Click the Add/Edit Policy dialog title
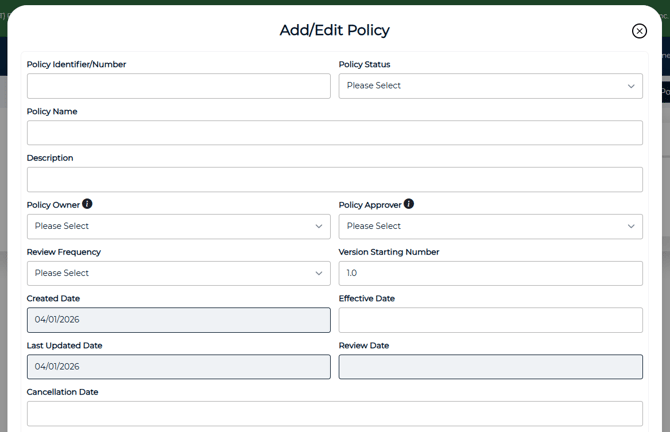This screenshot has height=432, width=670. (x=334, y=31)
